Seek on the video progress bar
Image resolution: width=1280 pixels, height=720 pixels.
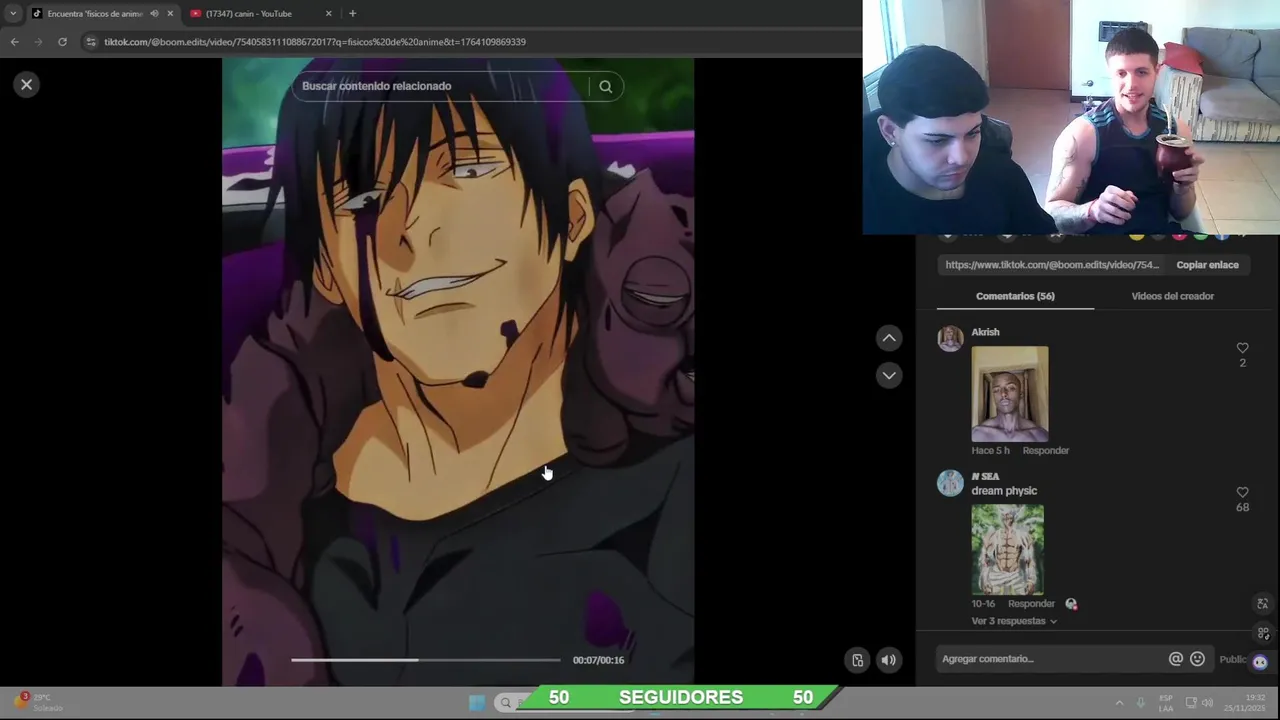[x=426, y=660]
